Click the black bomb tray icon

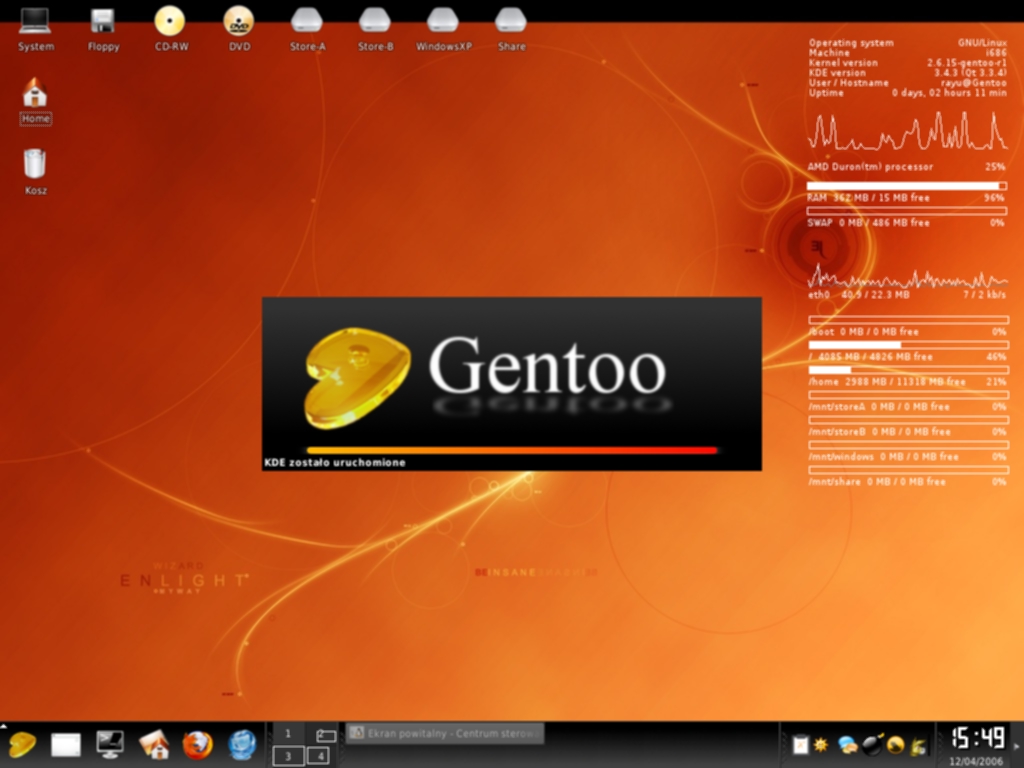point(872,744)
